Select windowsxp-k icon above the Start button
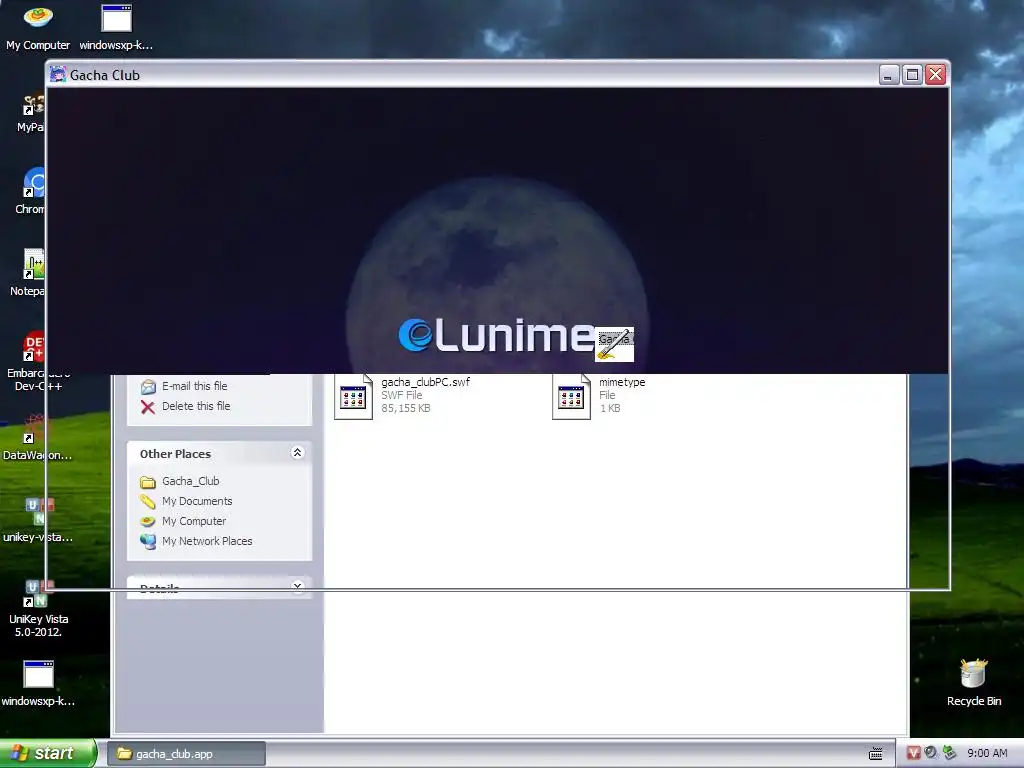Viewport: 1024px width, 768px height. point(38,683)
